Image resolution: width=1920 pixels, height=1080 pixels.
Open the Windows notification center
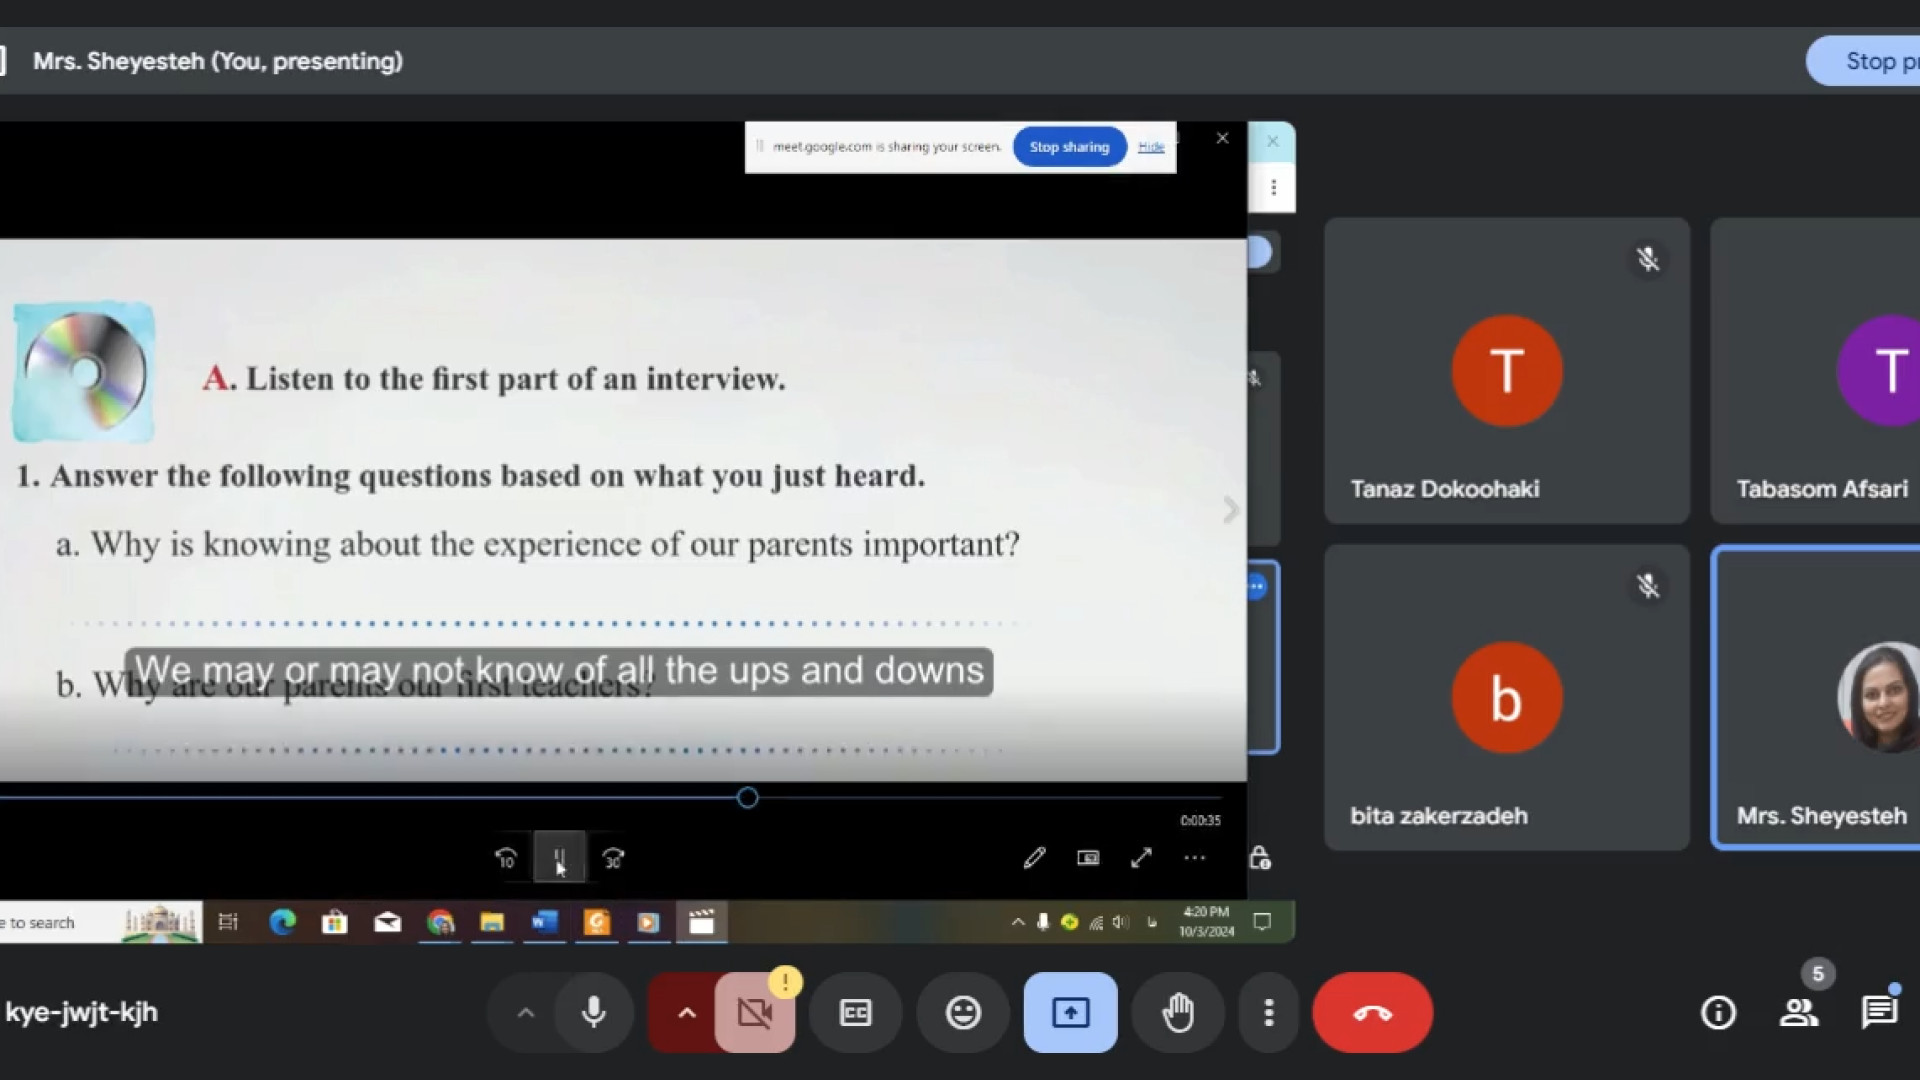[1262, 922]
